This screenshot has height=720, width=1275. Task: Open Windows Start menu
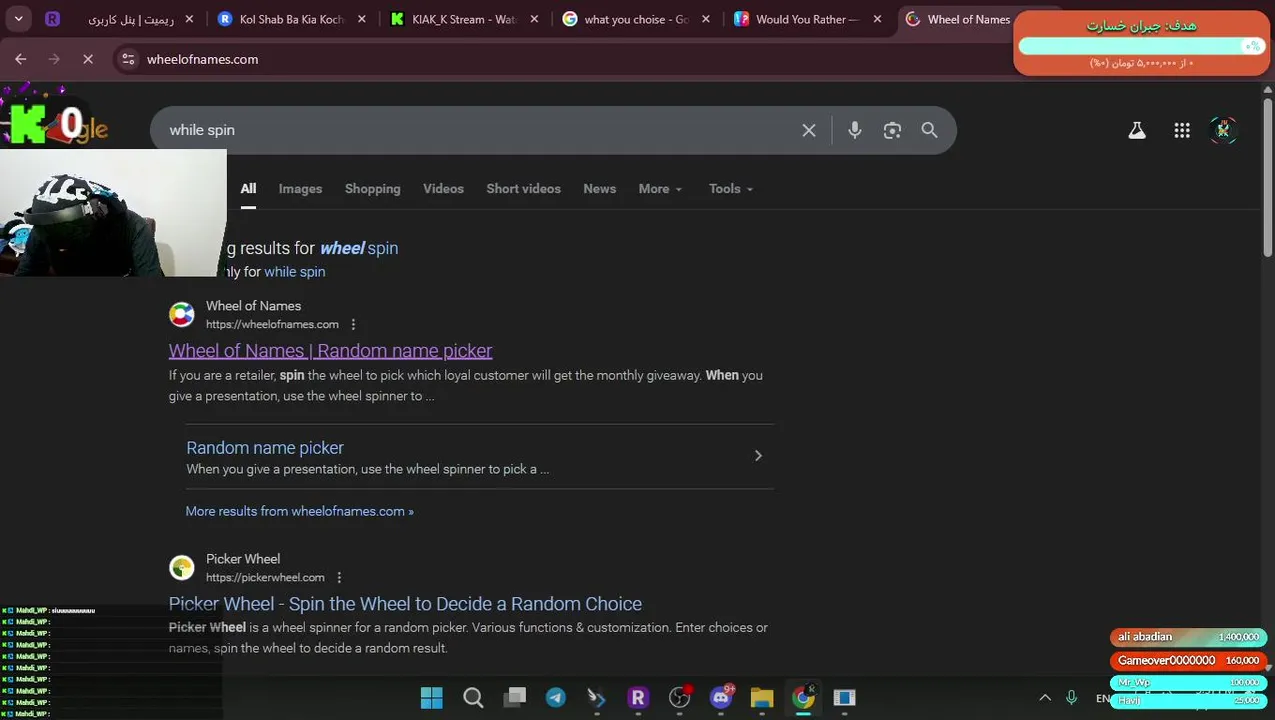point(431,698)
